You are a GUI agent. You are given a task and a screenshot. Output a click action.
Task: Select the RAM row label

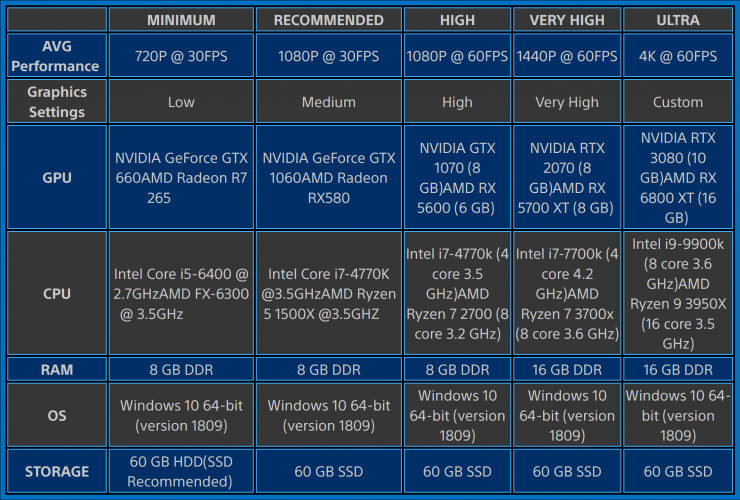[57, 369]
